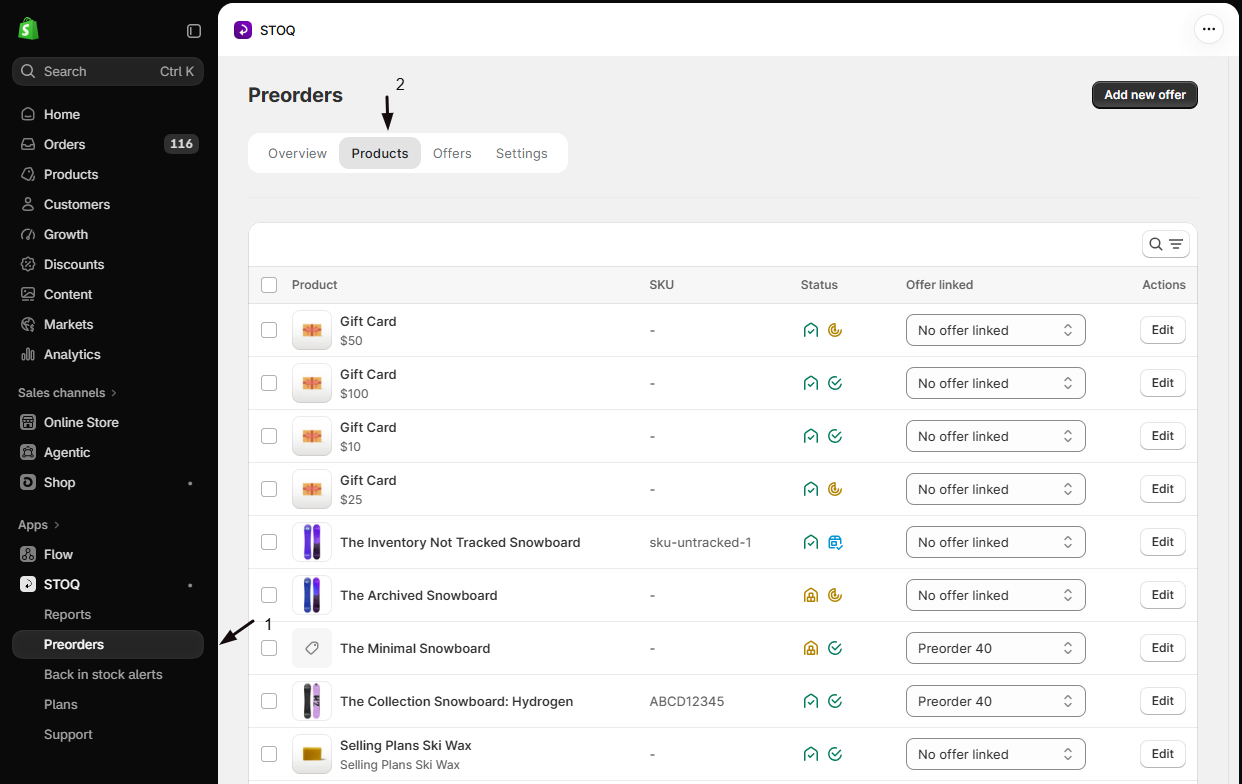Click the Gift Card $50 moon status icon
This screenshot has height=784, width=1242.
835,330
